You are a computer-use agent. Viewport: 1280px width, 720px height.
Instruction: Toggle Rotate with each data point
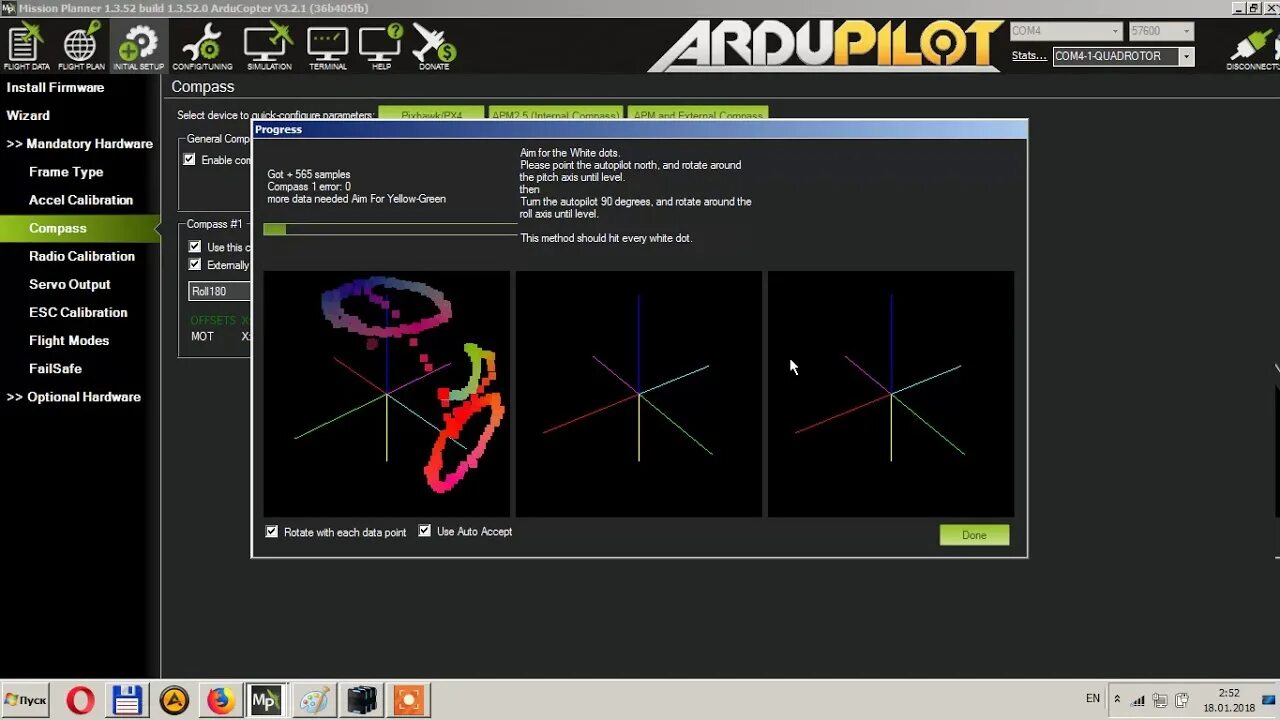(x=272, y=532)
